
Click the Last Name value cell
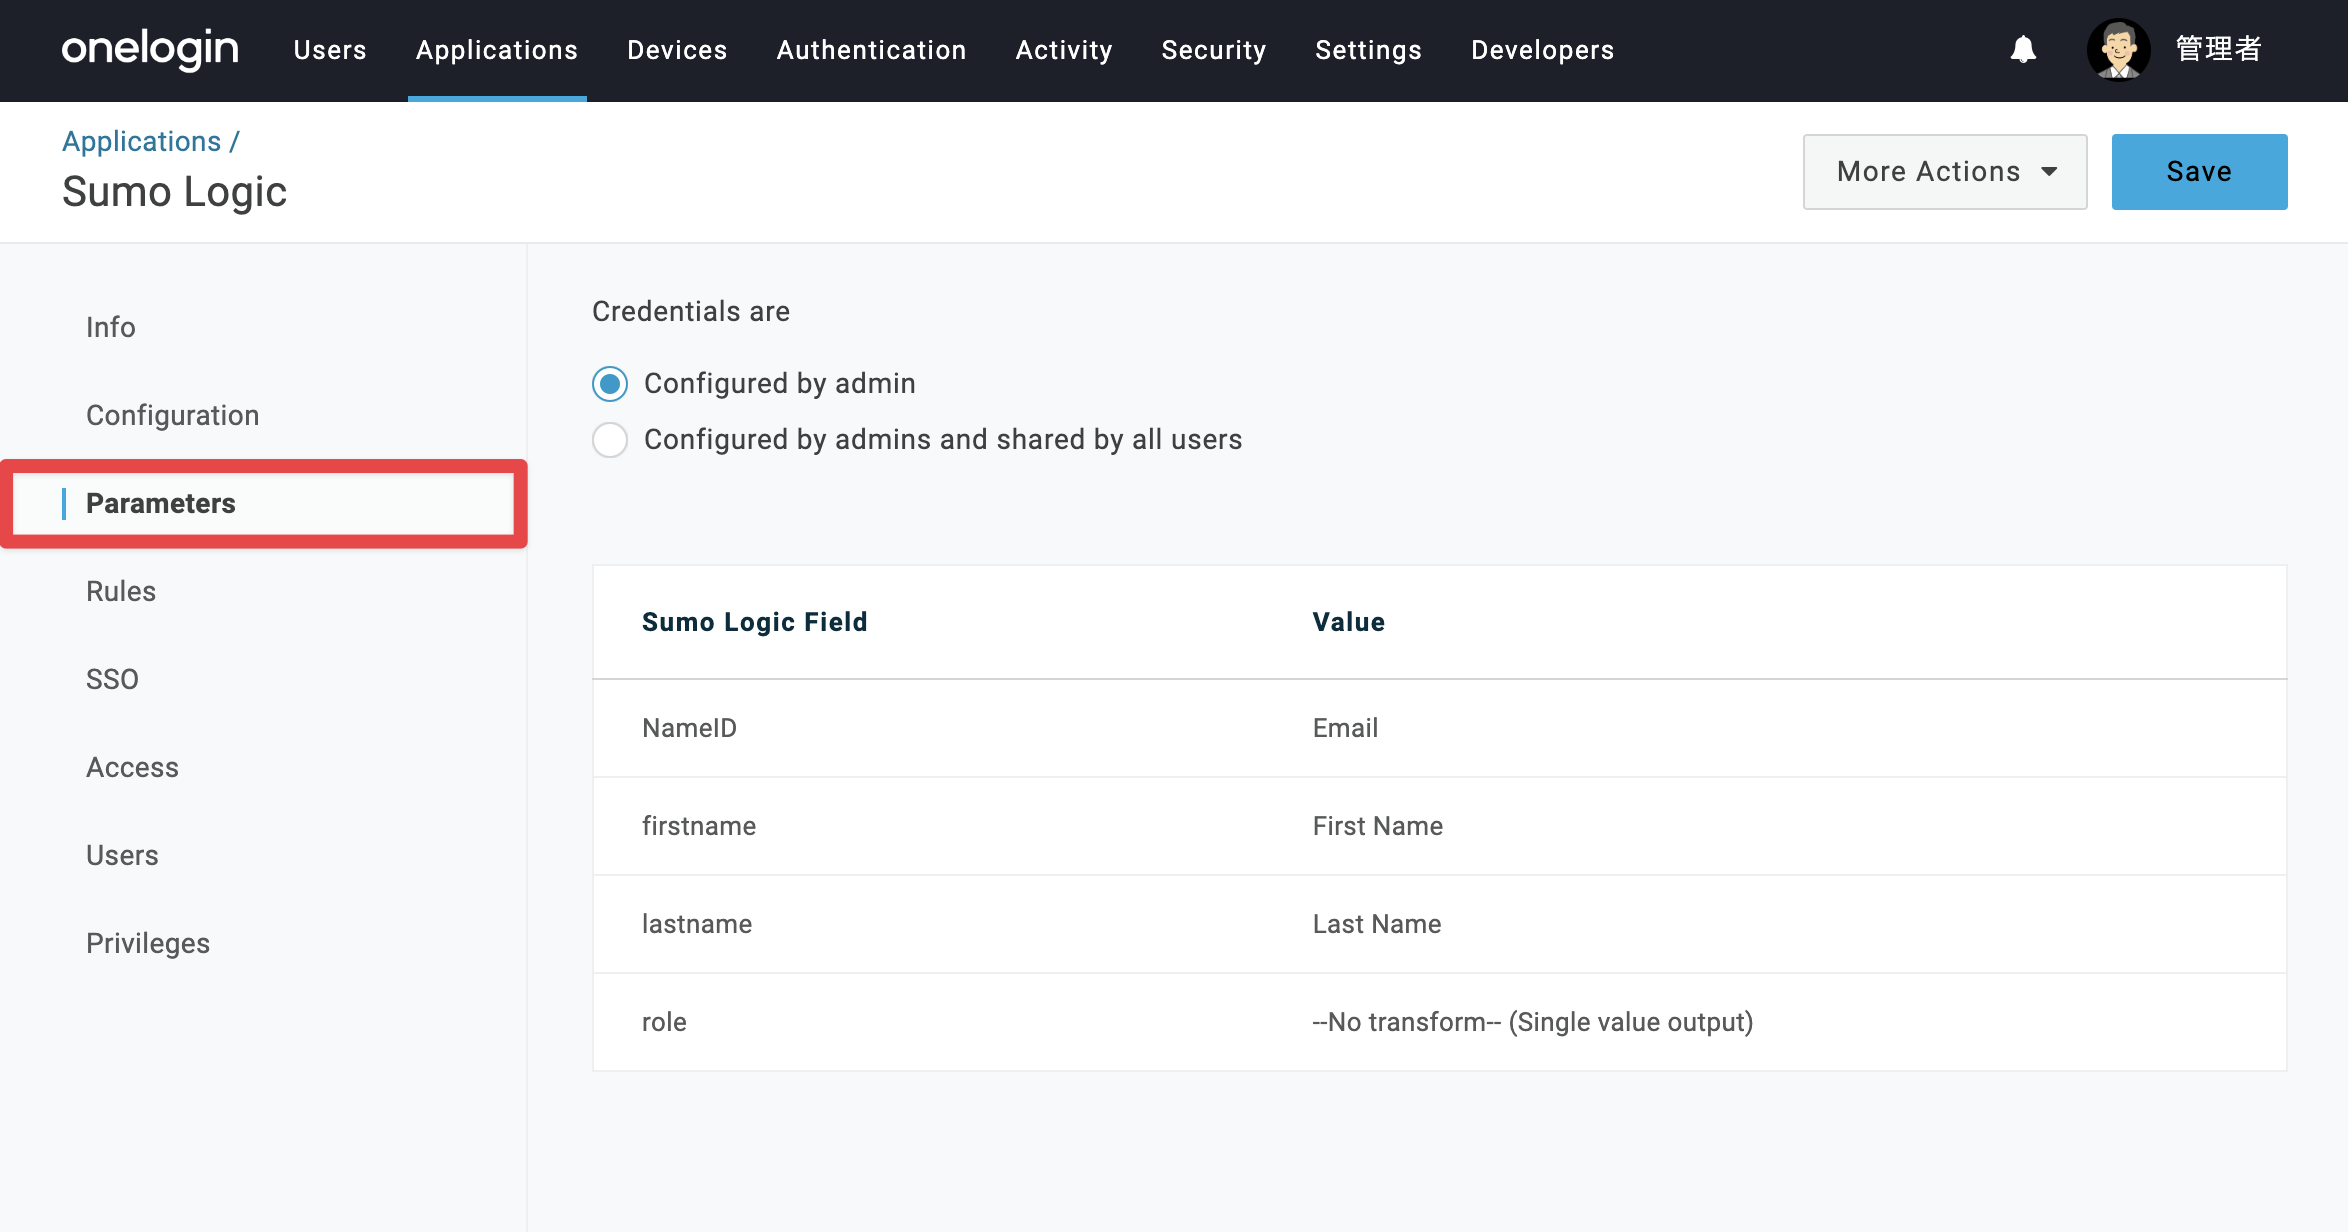click(x=1376, y=924)
